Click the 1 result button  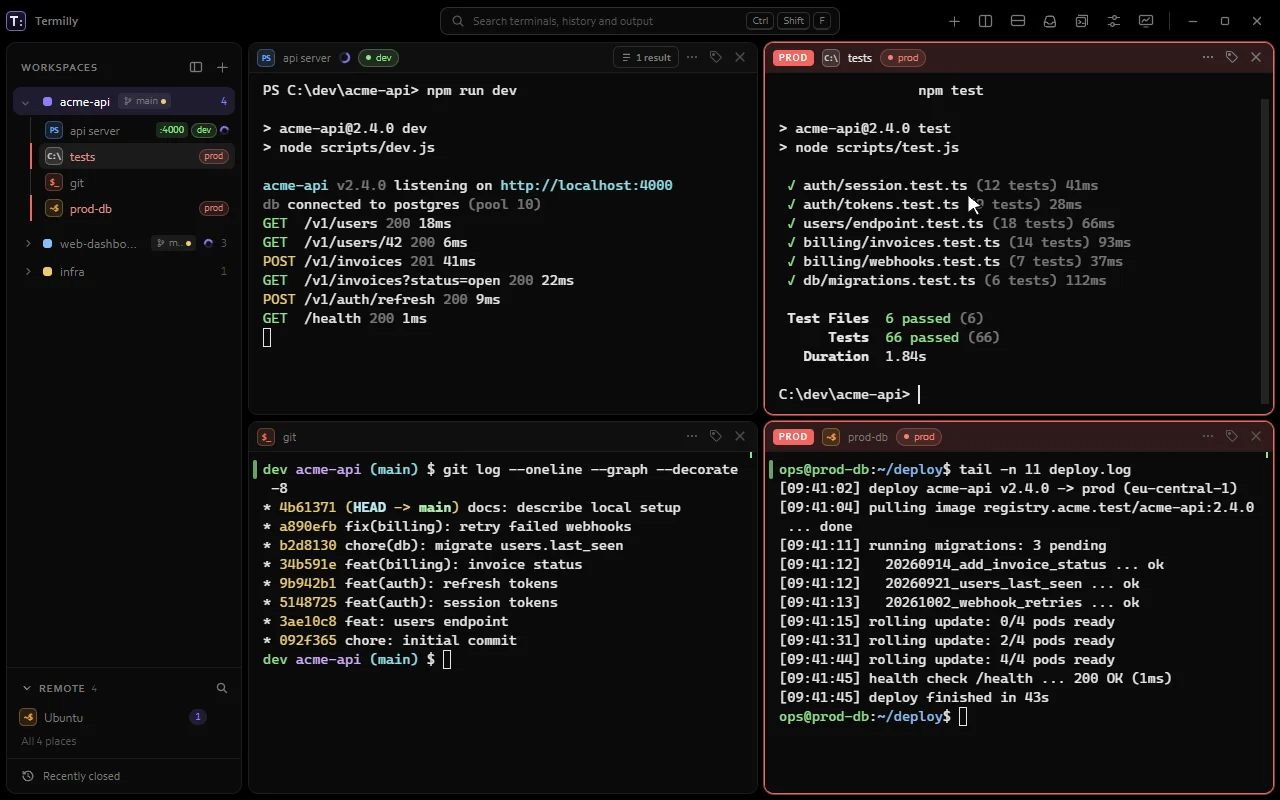[x=646, y=57]
